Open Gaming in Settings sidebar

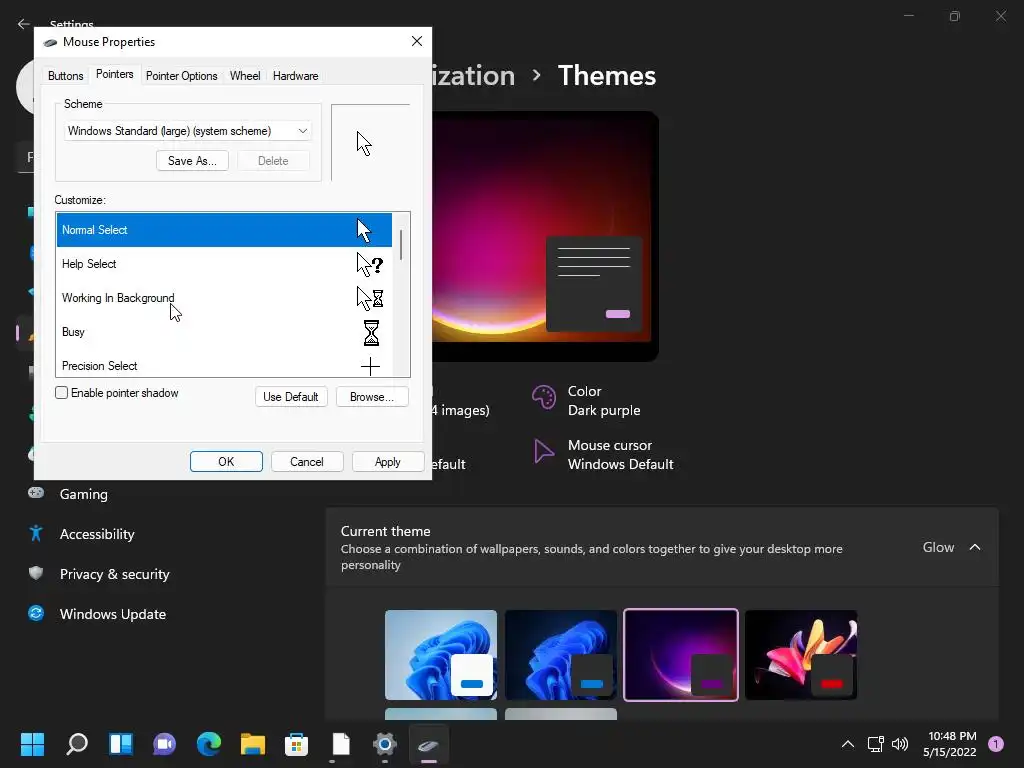(84, 494)
